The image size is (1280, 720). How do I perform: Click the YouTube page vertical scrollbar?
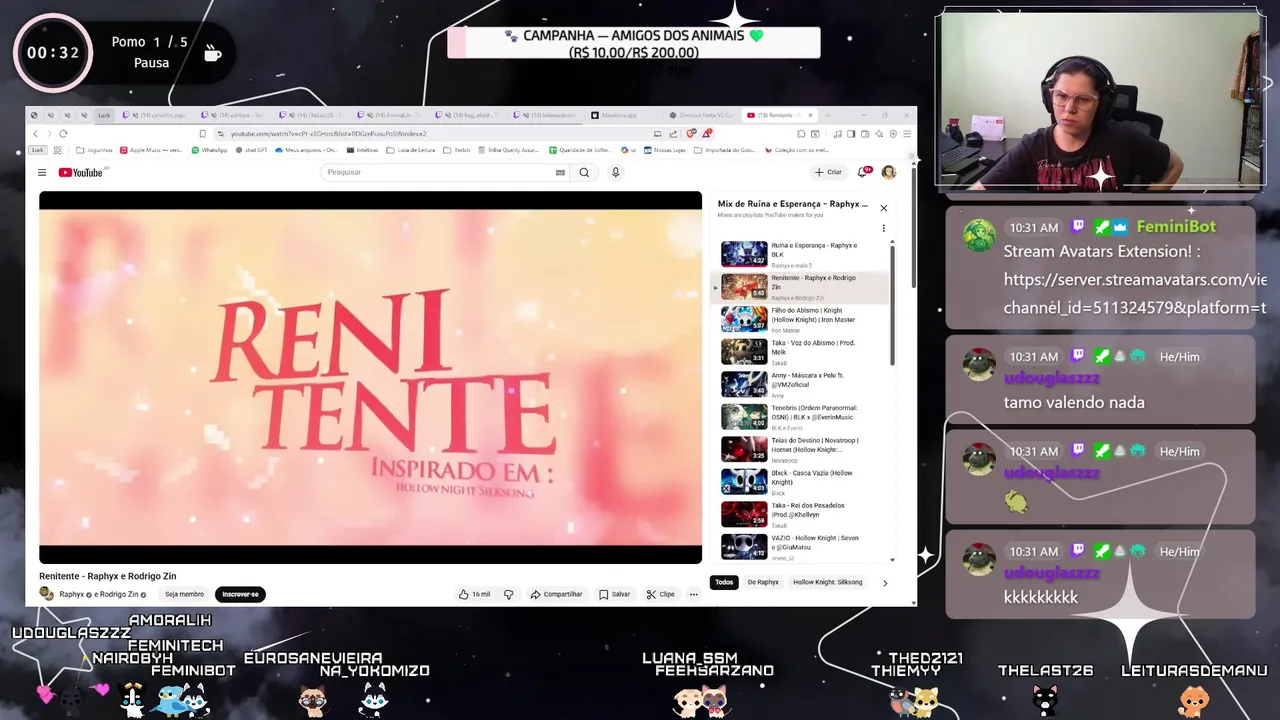click(912, 228)
